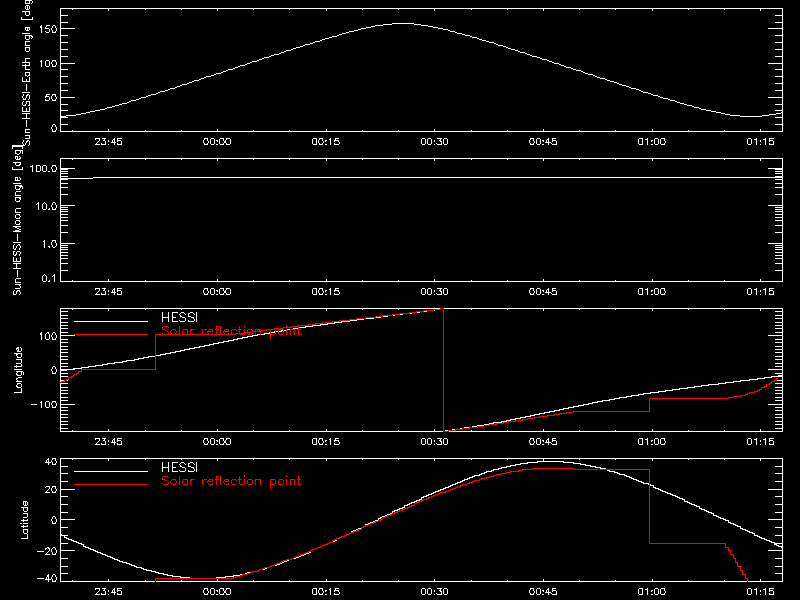This screenshot has height=600, width=800.
Task: Click the 01:15 time label under Latitude plot
Action: click(760, 592)
